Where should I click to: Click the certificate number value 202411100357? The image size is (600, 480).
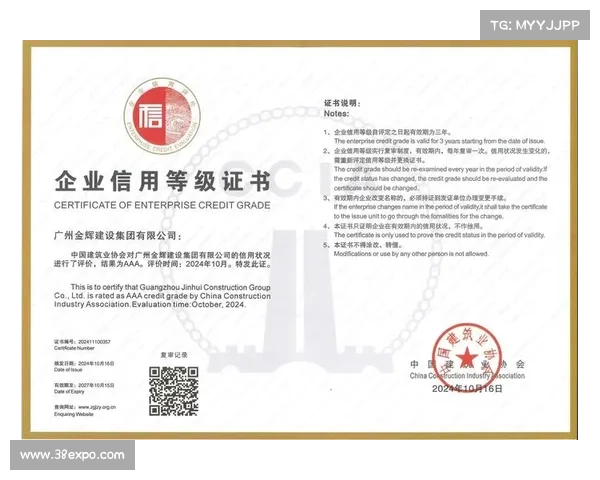tap(94, 342)
